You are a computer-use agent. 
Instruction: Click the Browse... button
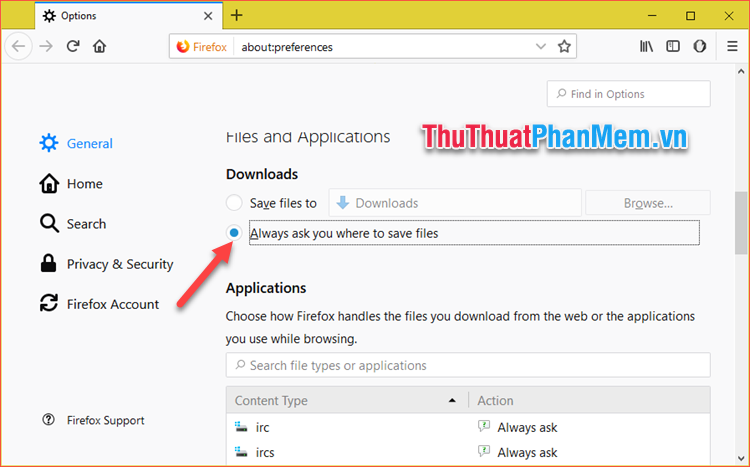(648, 203)
